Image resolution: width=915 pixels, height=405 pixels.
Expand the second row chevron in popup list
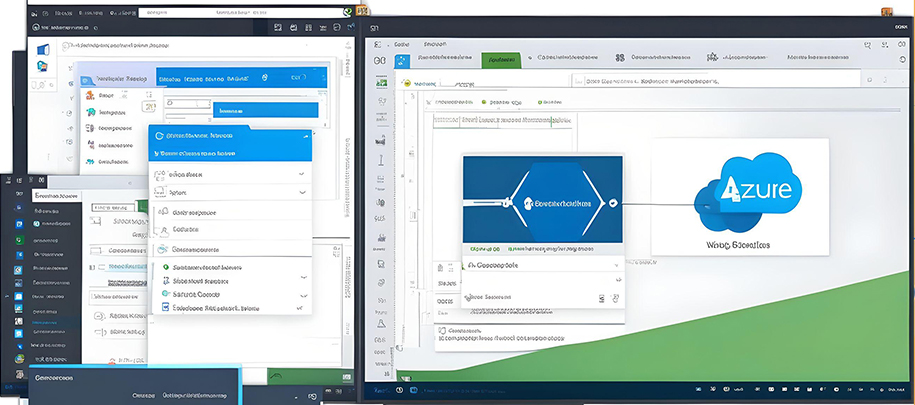tap(302, 192)
